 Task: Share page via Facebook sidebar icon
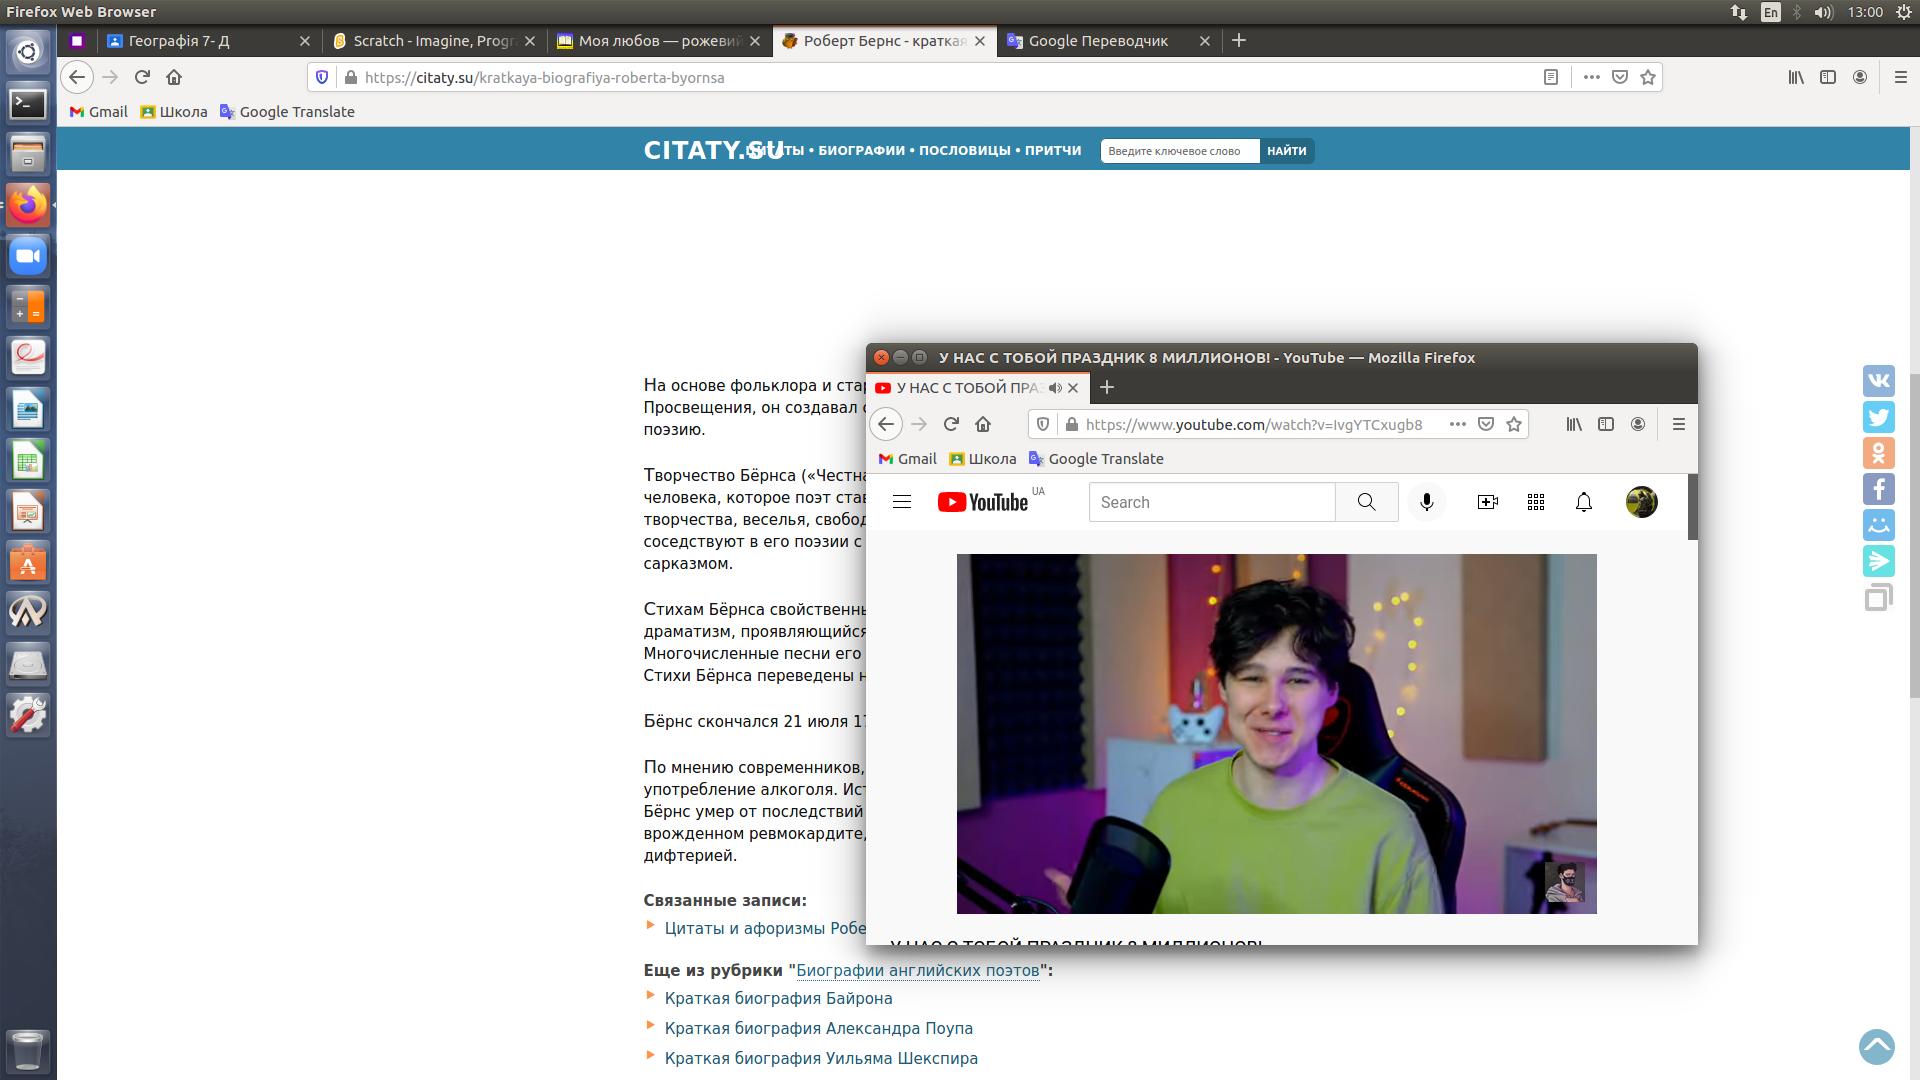[1878, 489]
